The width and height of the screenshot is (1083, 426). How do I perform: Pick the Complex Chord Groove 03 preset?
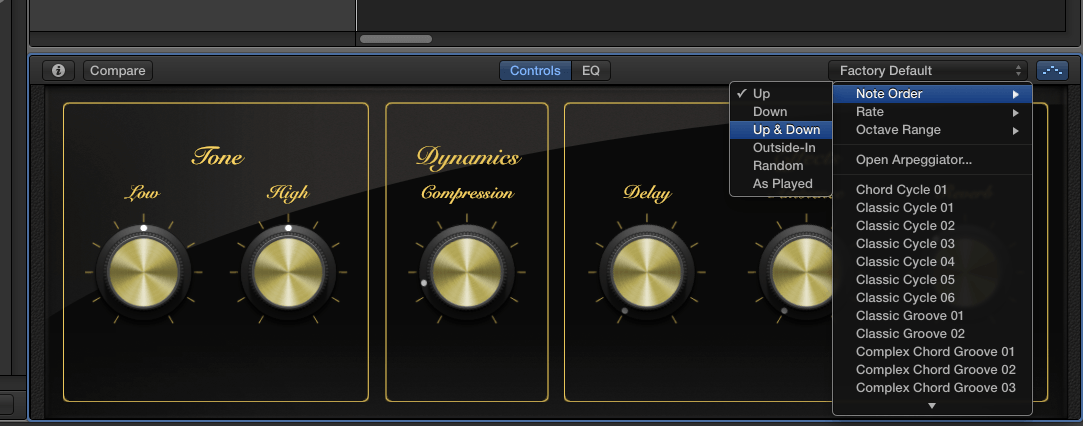pos(932,387)
